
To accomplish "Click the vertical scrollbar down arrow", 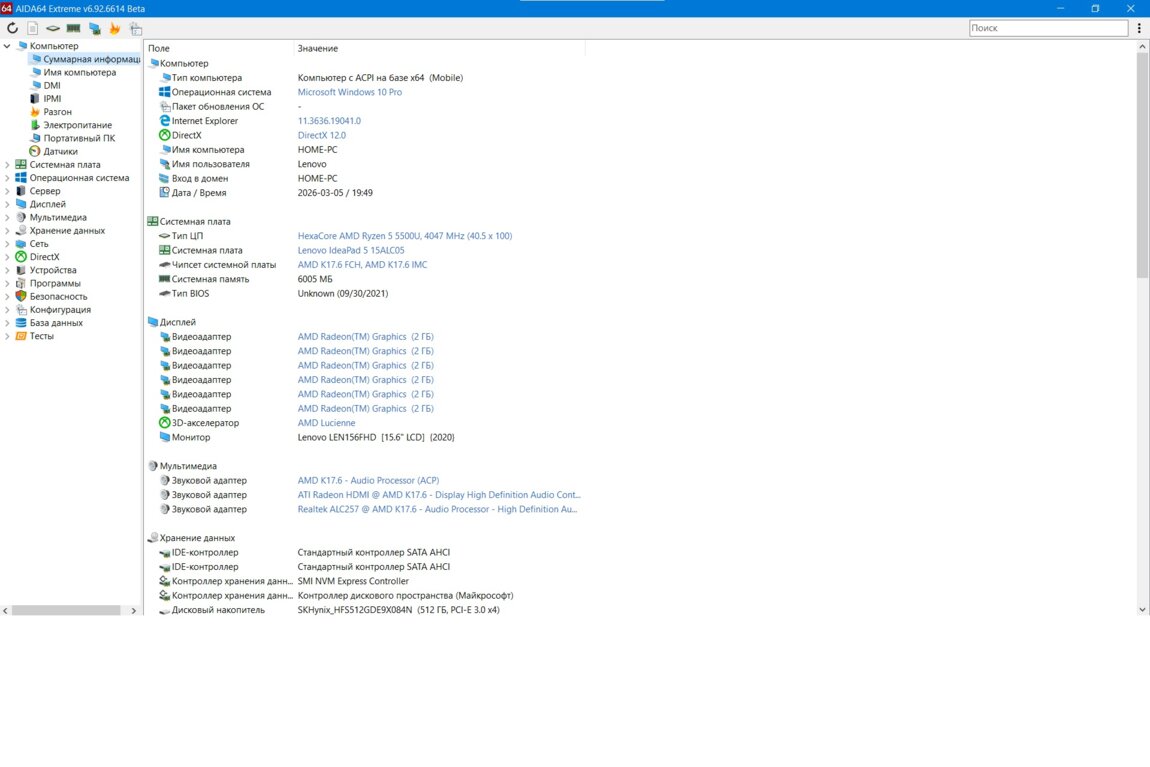I will point(1143,609).
